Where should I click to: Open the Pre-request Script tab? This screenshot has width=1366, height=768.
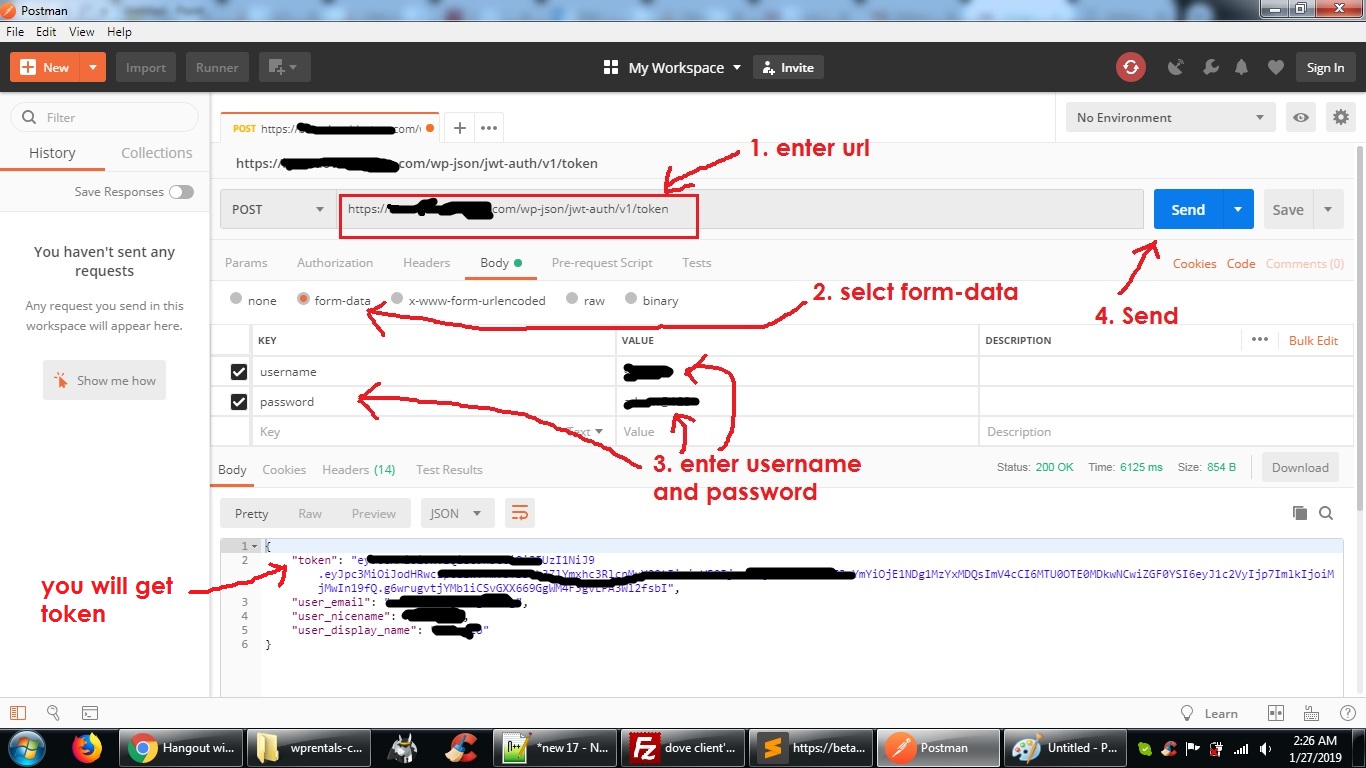(602, 262)
